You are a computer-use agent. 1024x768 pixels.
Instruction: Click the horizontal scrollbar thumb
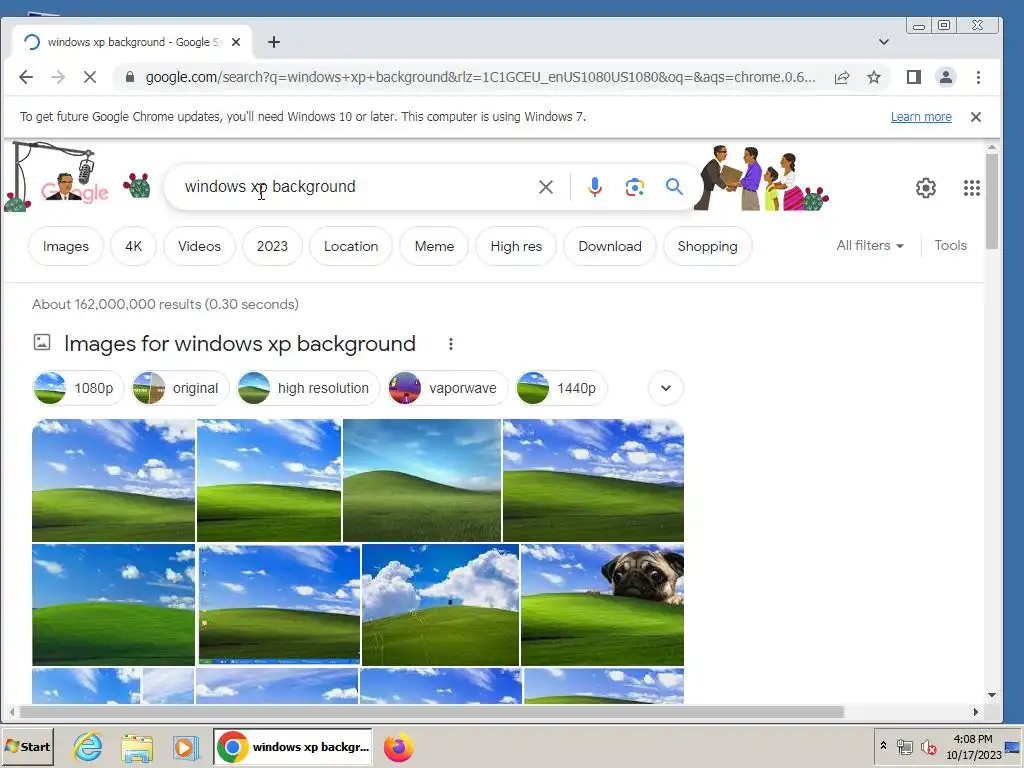point(431,712)
